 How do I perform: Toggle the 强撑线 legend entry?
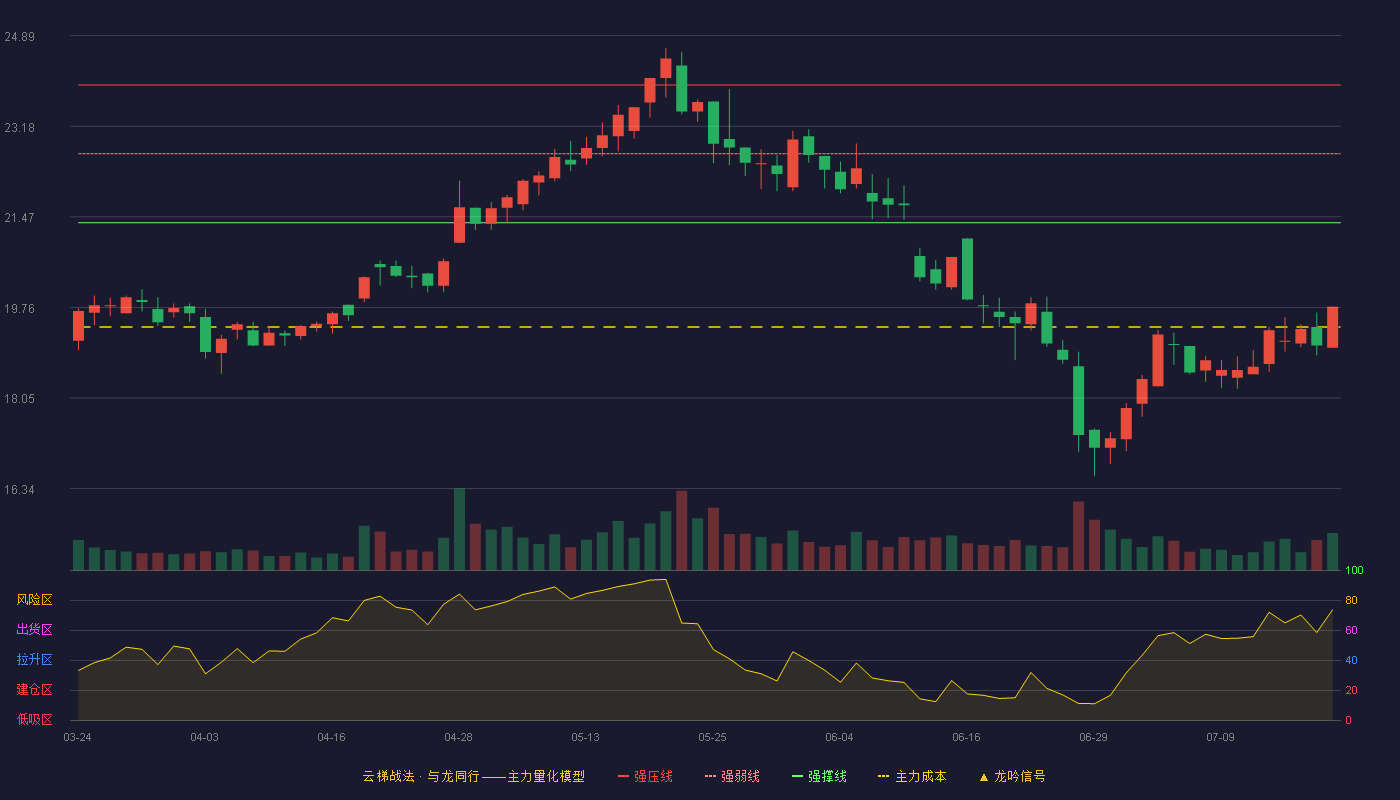pyautogui.click(x=819, y=776)
